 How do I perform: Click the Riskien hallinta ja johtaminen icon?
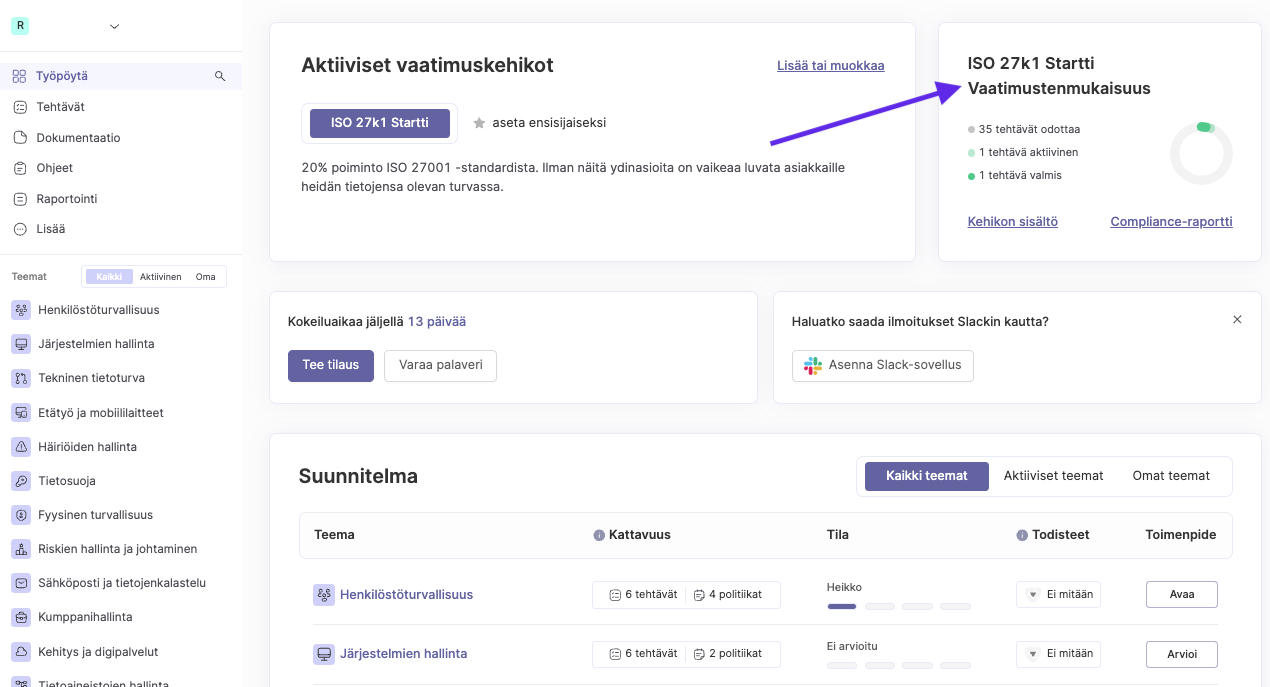pyautogui.click(x=21, y=549)
